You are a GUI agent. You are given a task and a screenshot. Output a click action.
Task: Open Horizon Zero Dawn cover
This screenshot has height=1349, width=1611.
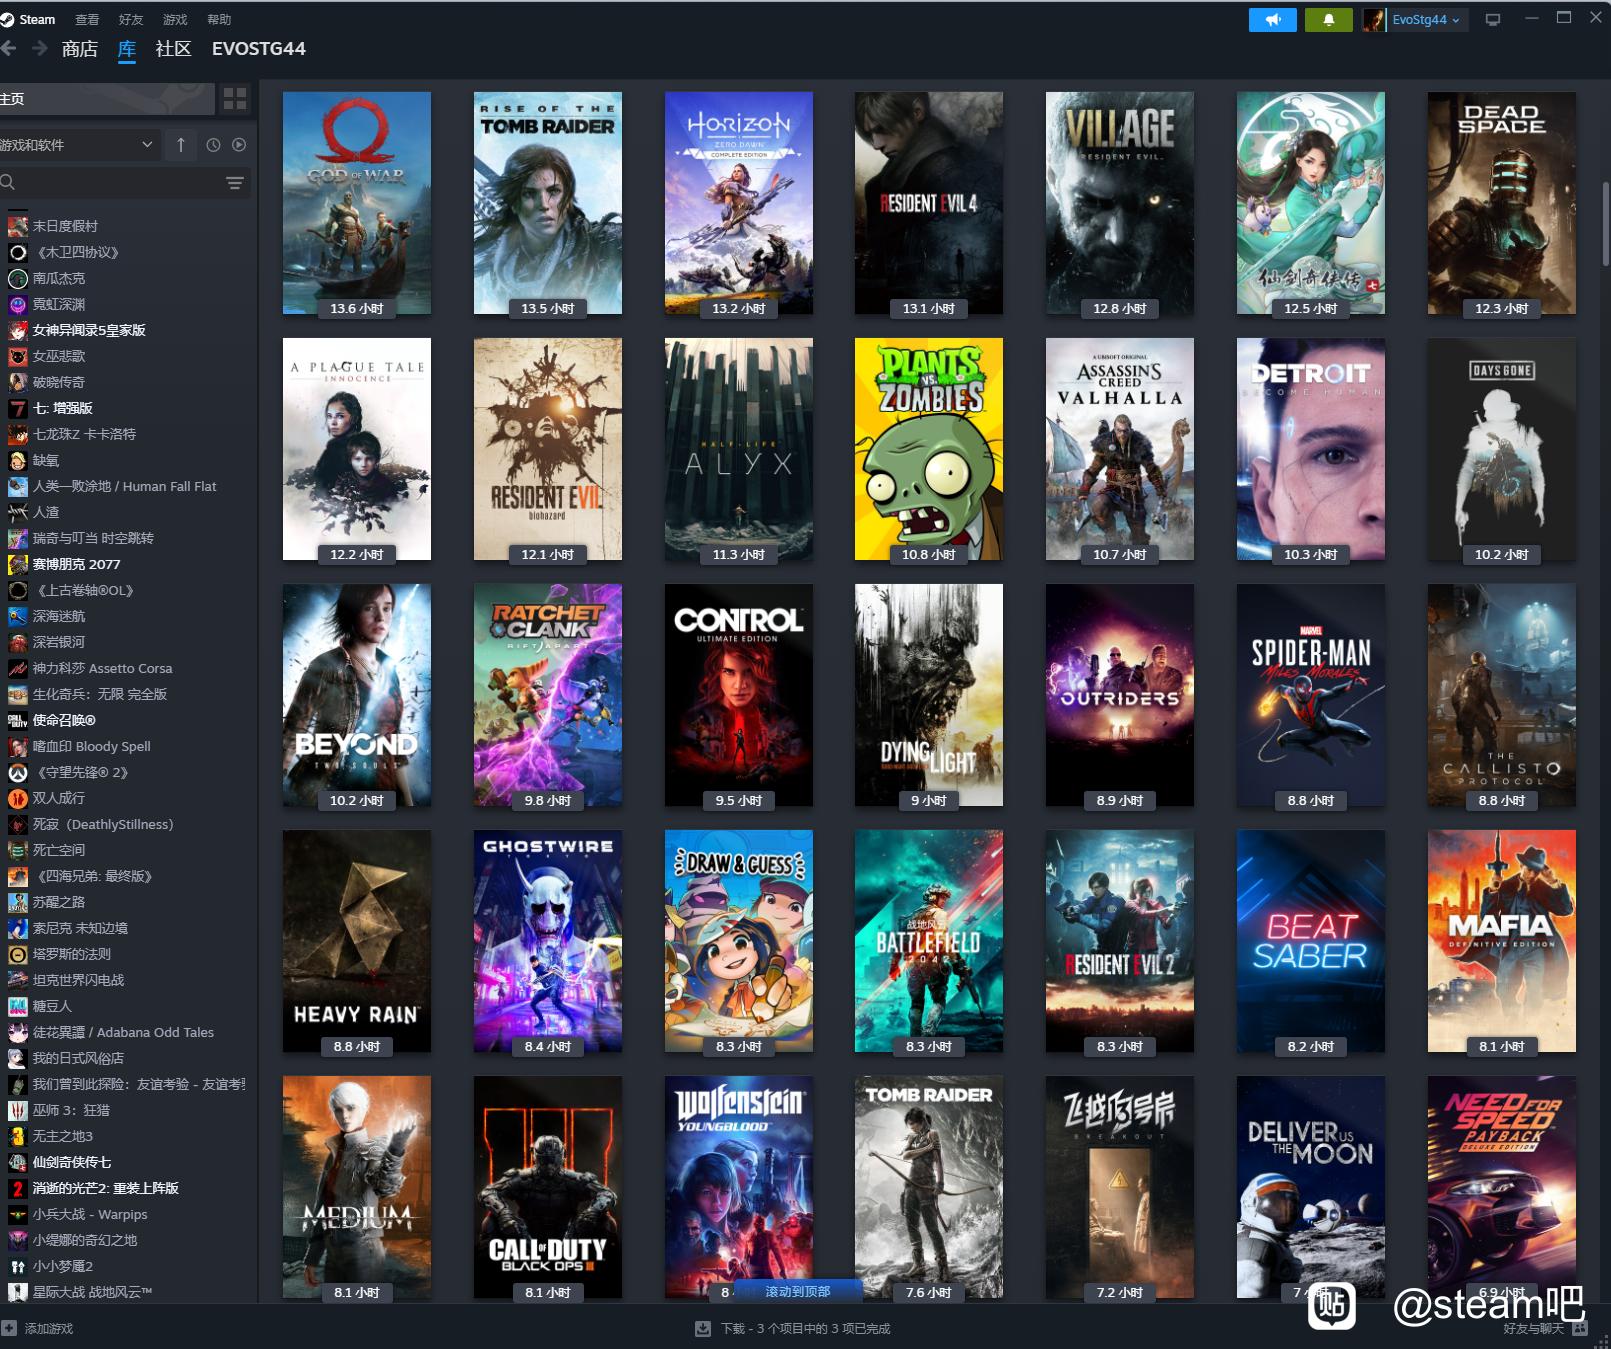tap(739, 203)
